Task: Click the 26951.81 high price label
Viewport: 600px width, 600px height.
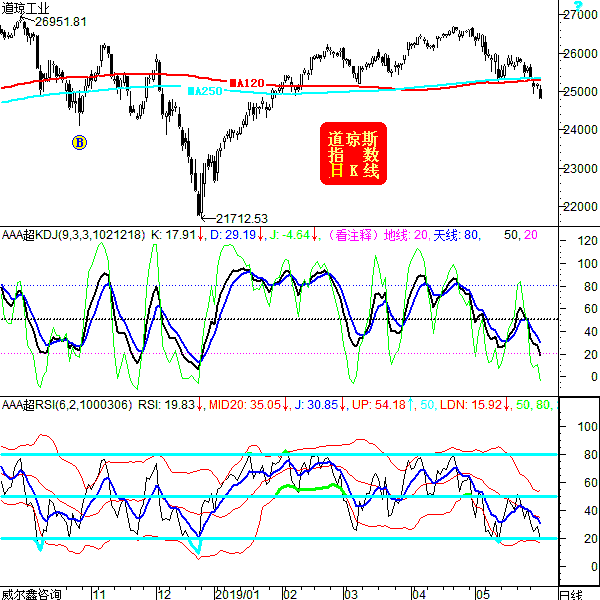Action: 60,22
